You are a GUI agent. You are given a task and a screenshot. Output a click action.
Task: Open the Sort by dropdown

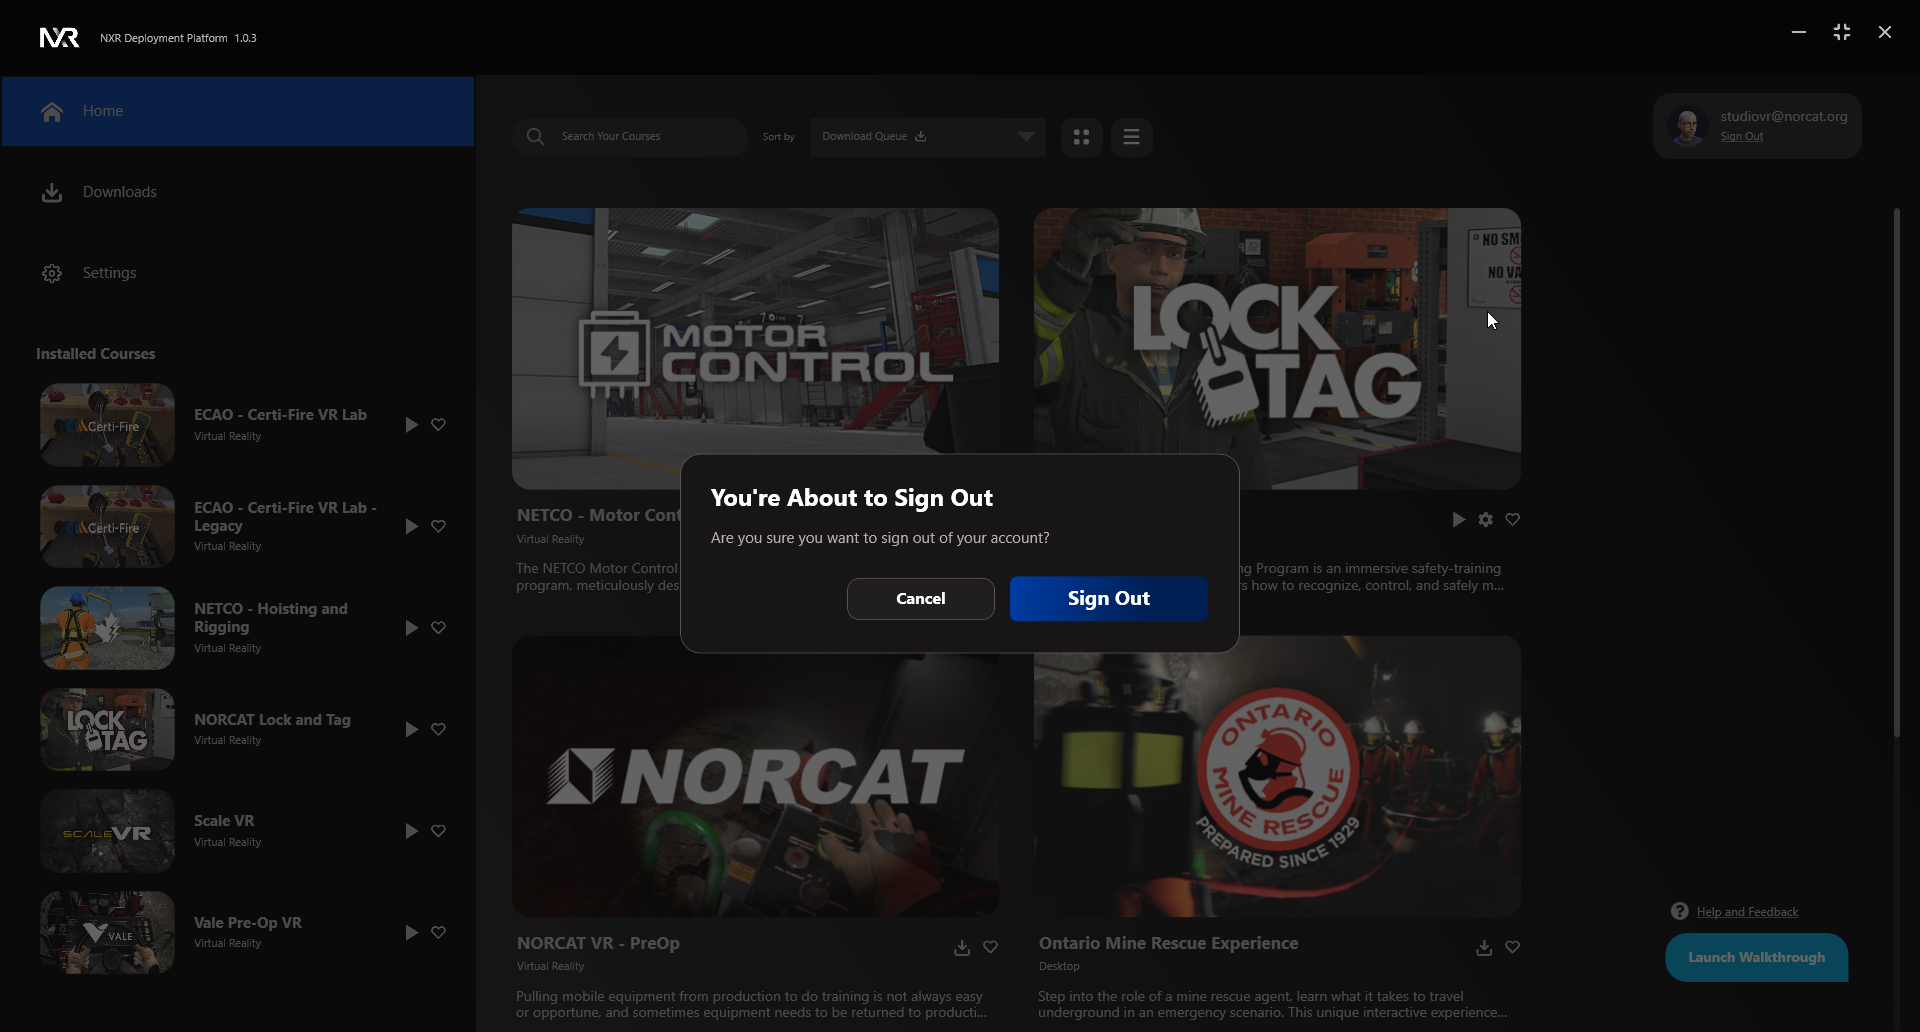coord(915,137)
